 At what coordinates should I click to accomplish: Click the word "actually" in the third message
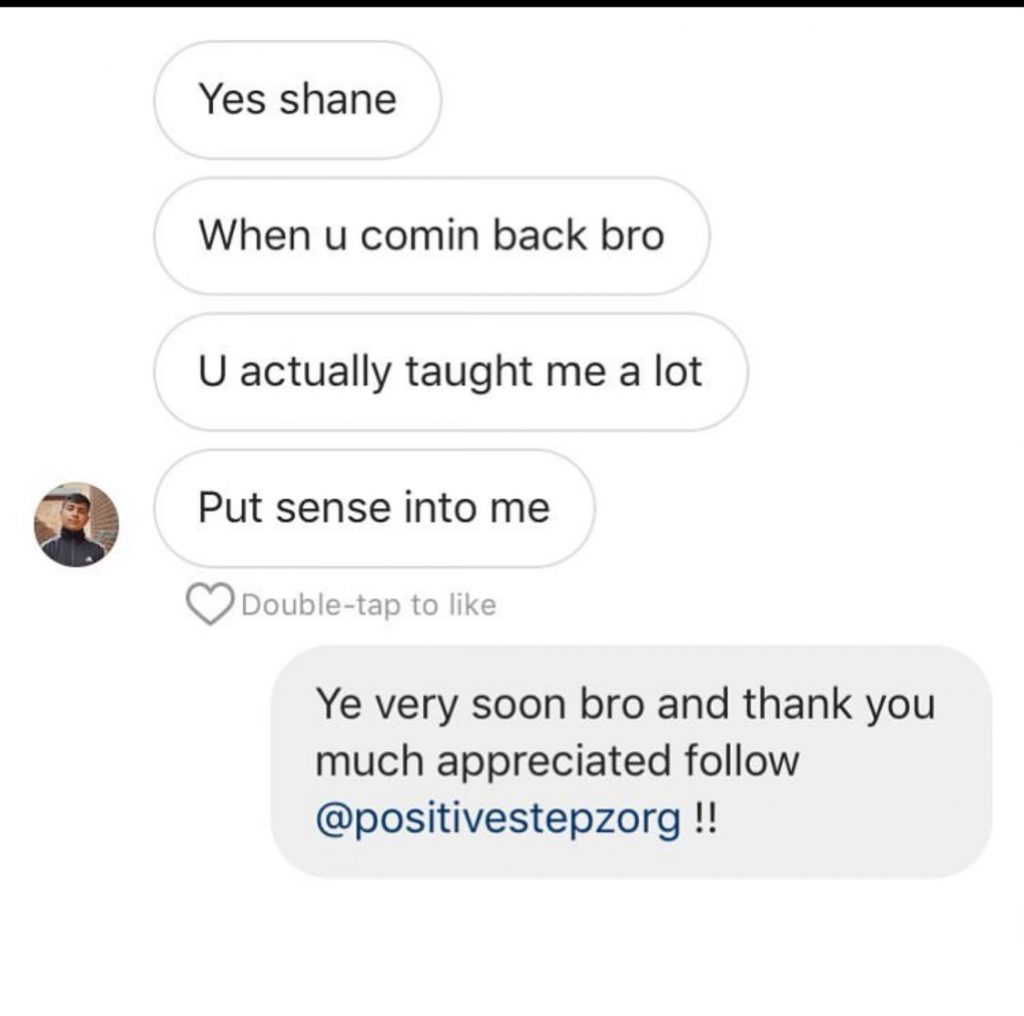click(317, 372)
